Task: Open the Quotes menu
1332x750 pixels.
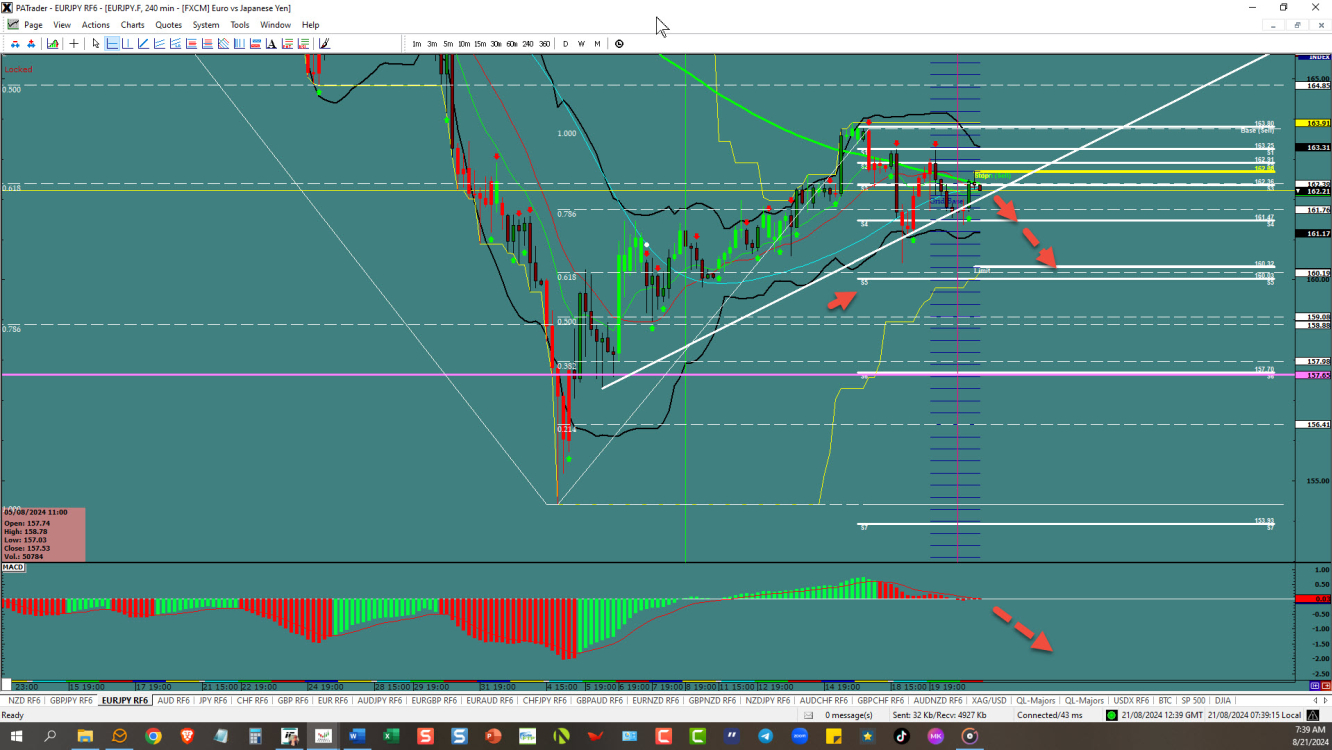Action: pos(169,25)
